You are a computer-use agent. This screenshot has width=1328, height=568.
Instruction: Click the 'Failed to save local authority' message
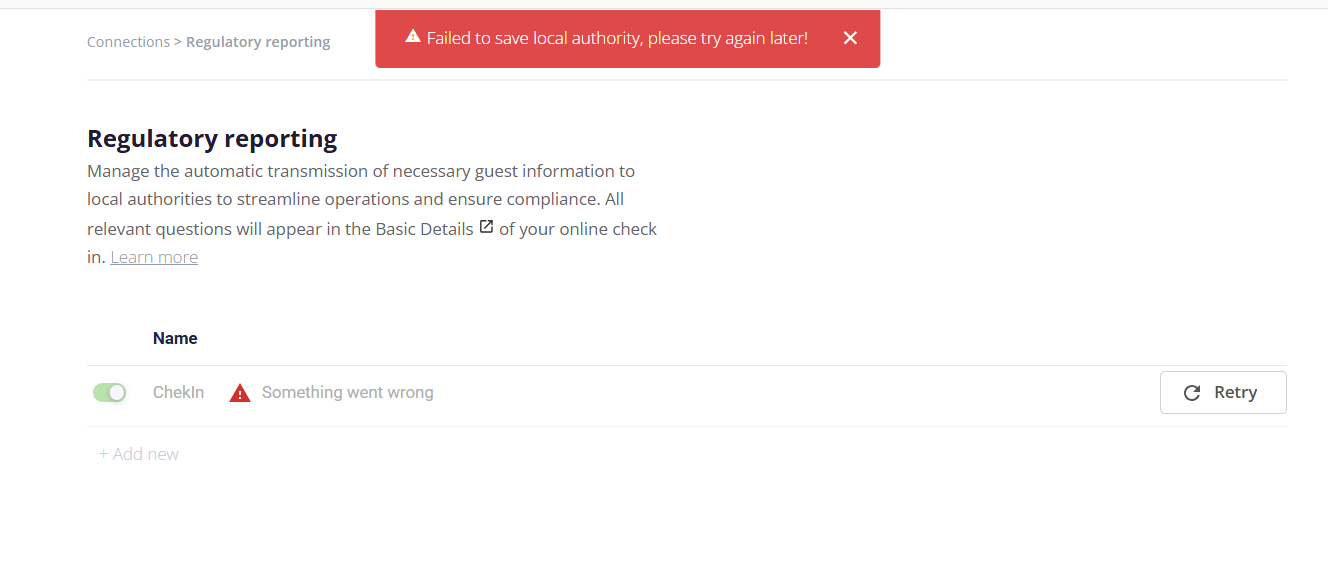[x=617, y=38]
